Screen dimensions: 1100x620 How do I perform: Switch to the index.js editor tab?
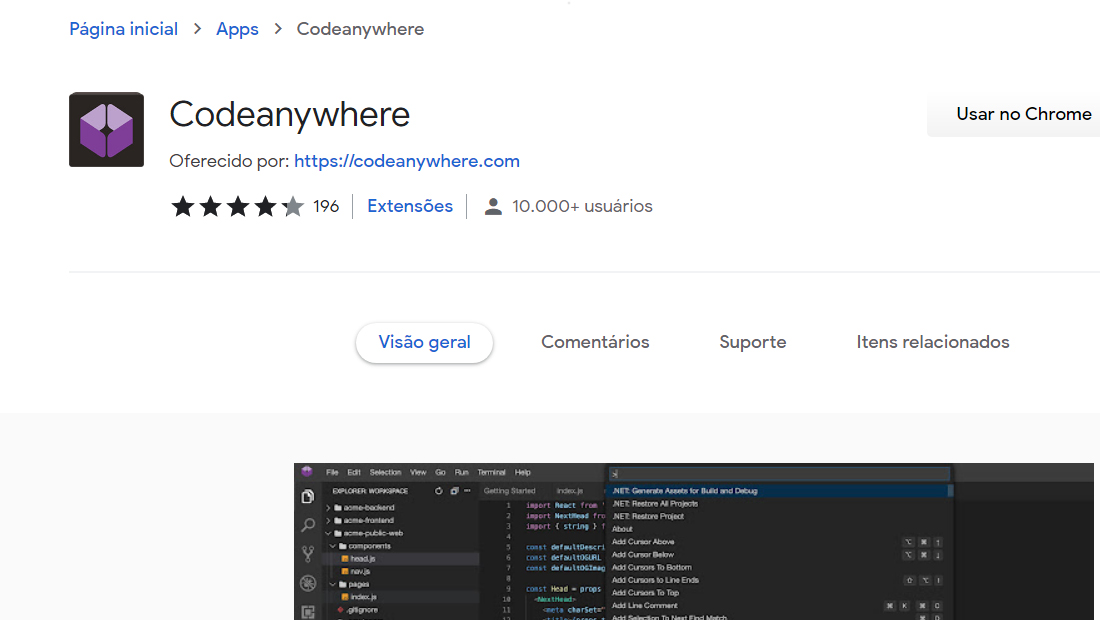(x=570, y=491)
